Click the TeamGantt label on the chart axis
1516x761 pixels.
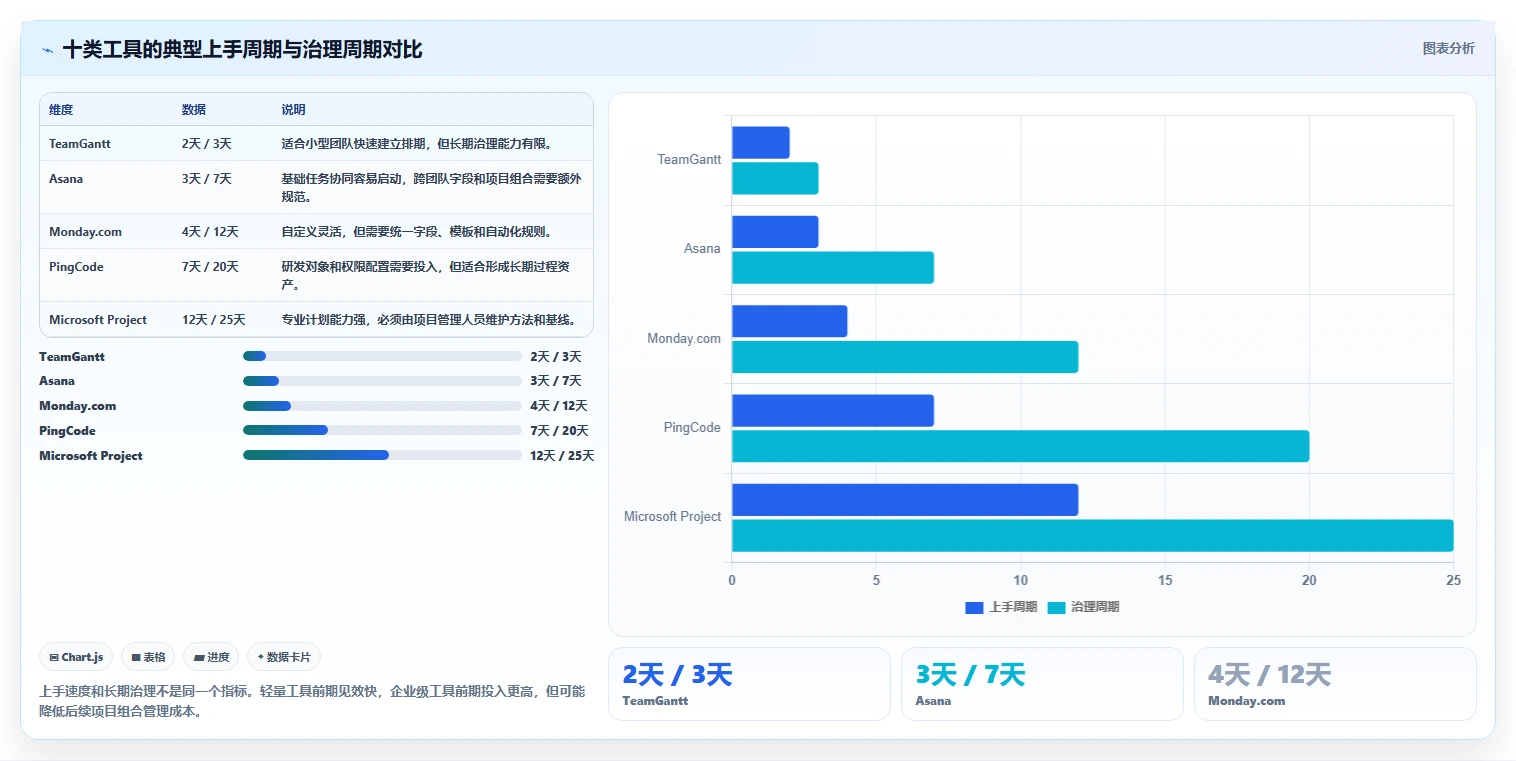click(689, 160)
